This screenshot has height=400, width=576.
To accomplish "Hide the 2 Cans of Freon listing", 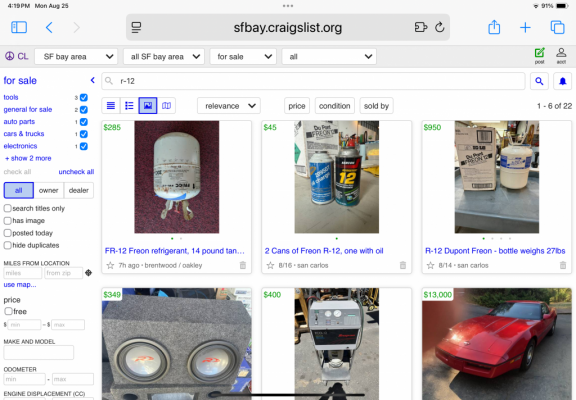I will [403, 265].
